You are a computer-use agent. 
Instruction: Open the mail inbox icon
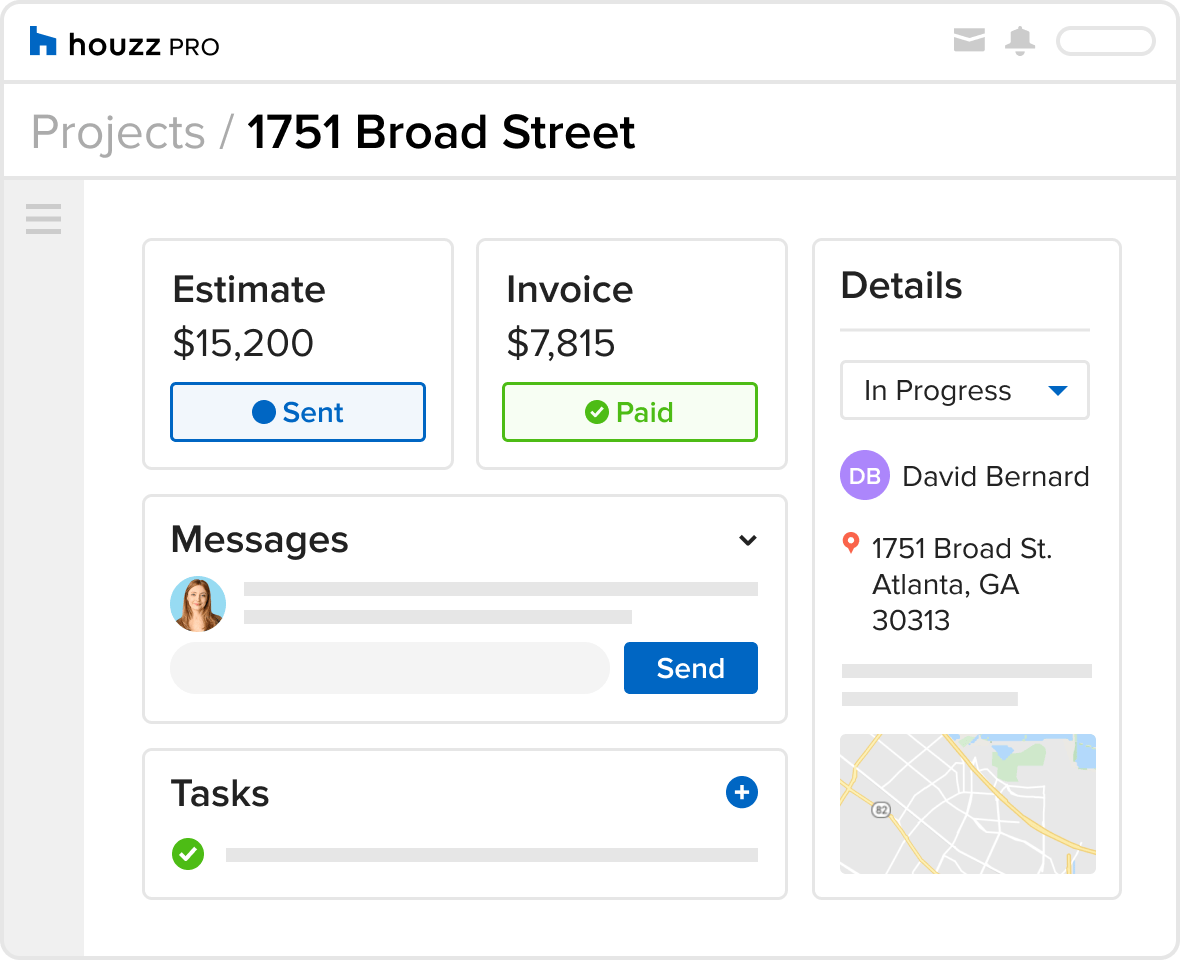(x=969, y=41)
